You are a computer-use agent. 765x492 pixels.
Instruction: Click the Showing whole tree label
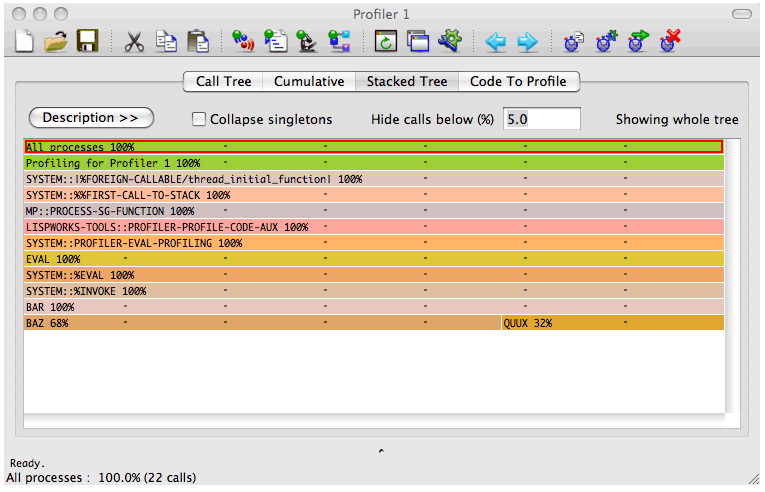coord(677,119)
